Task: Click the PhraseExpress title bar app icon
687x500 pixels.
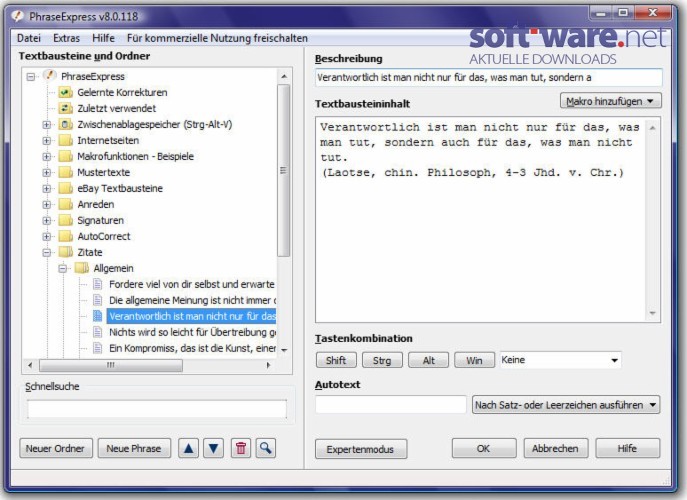Action: (x=18, y=16)
